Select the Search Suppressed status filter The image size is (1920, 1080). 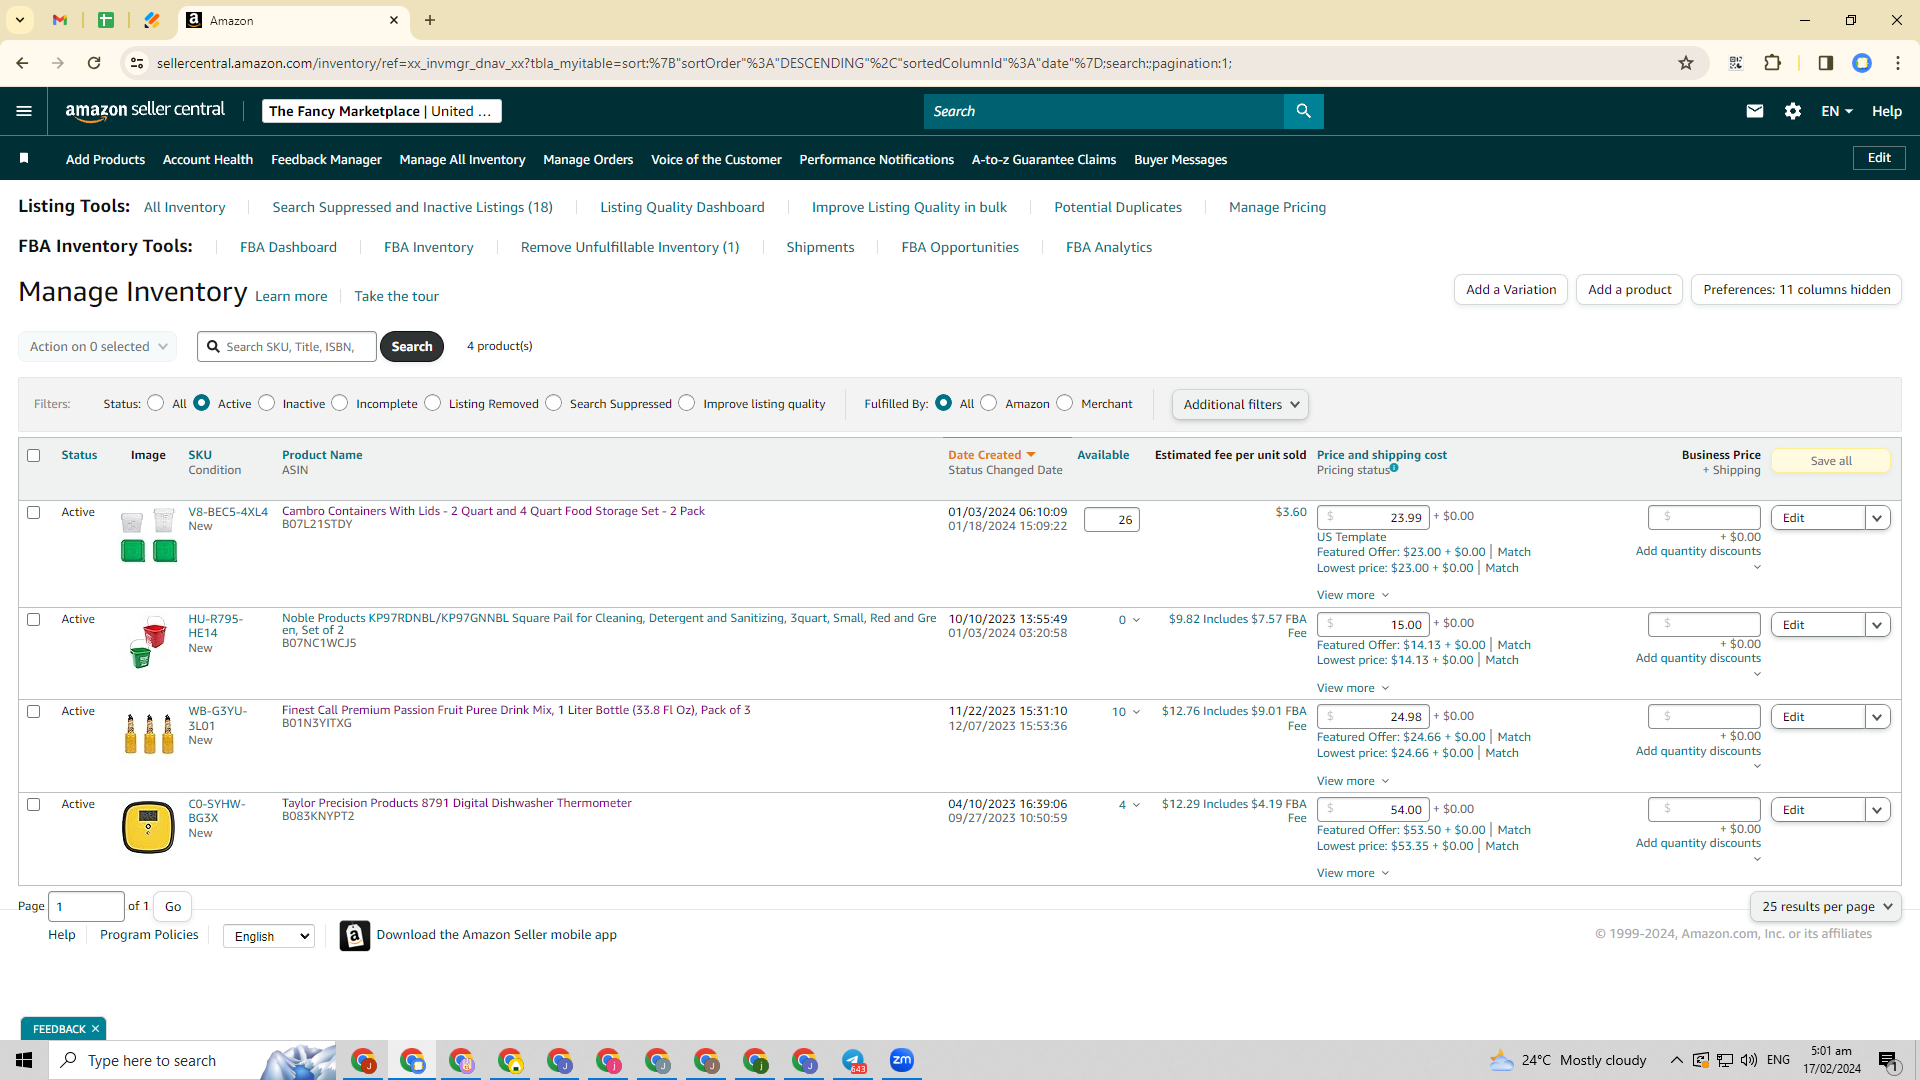point(554,403)
